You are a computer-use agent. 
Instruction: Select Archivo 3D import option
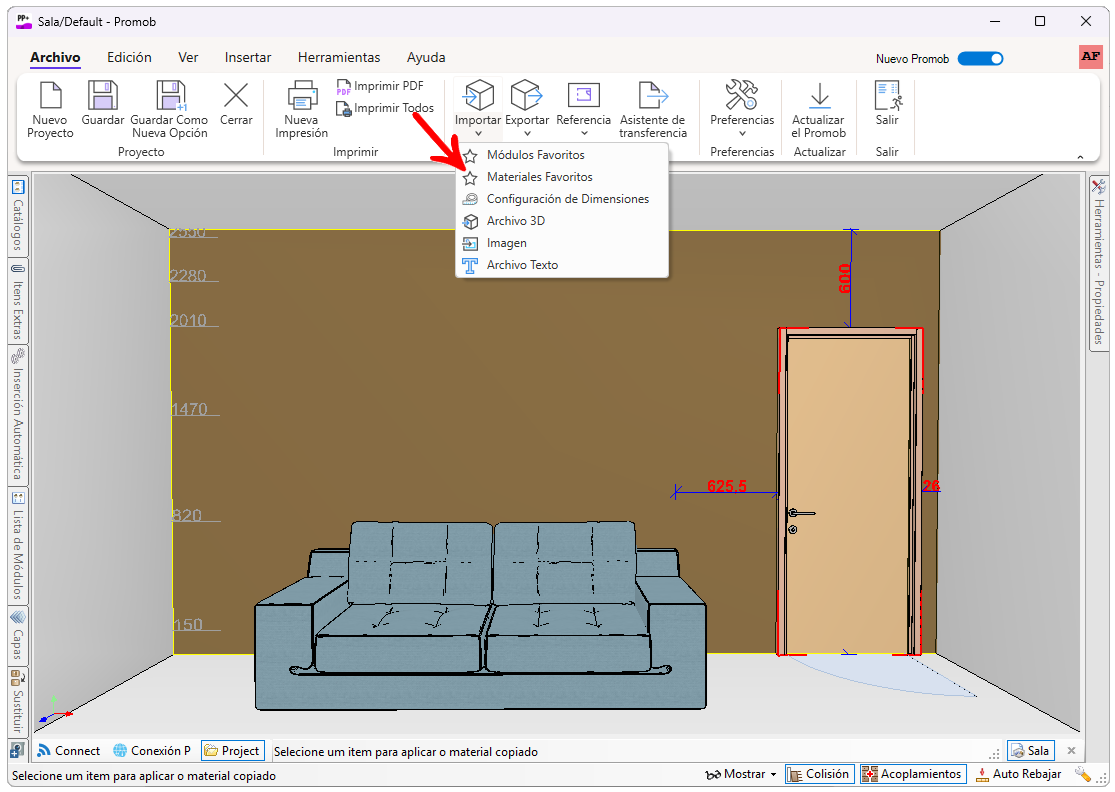(515, 221)
